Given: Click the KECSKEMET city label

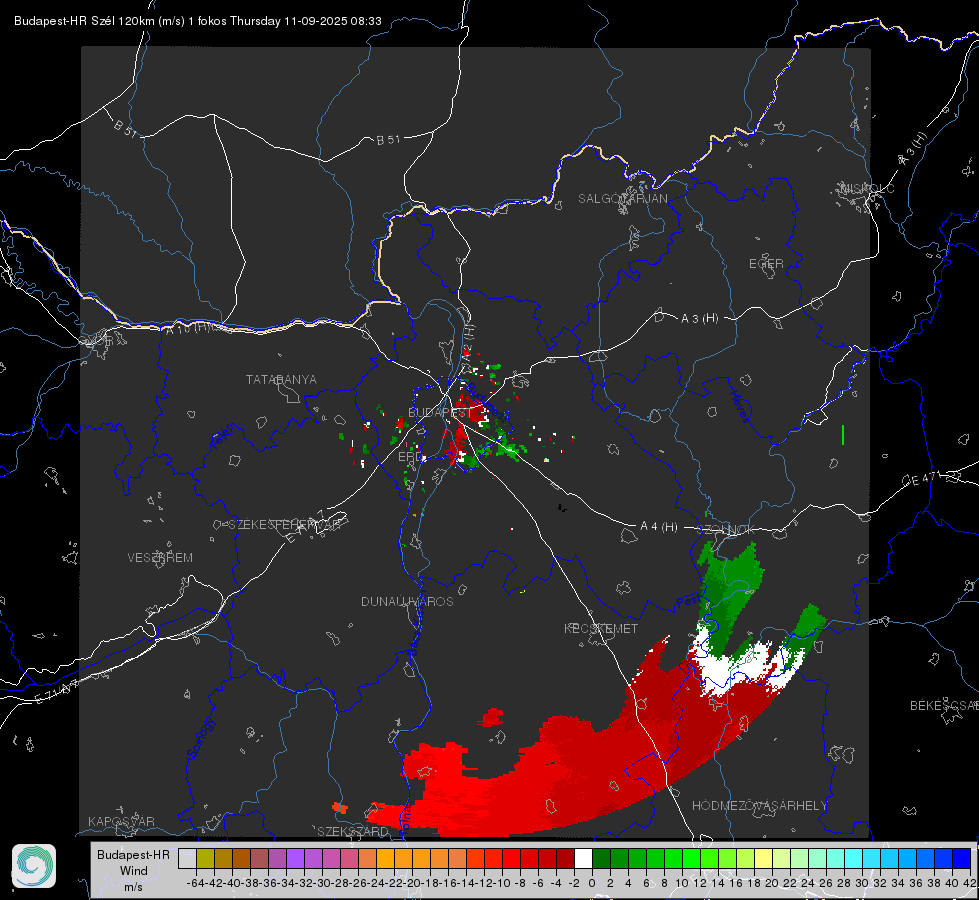Looking at the screenshot, I should point(601,628).
